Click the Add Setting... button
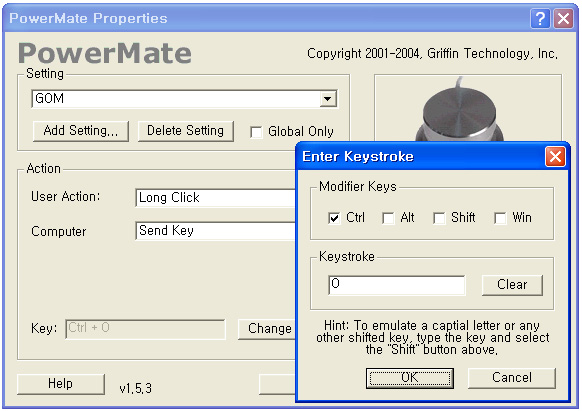 [81, 131]
